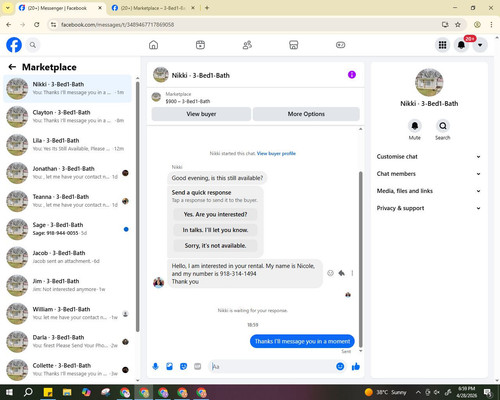Click the Facebook logo
Viewport: 500px width, 400px height.
[14, 45]
